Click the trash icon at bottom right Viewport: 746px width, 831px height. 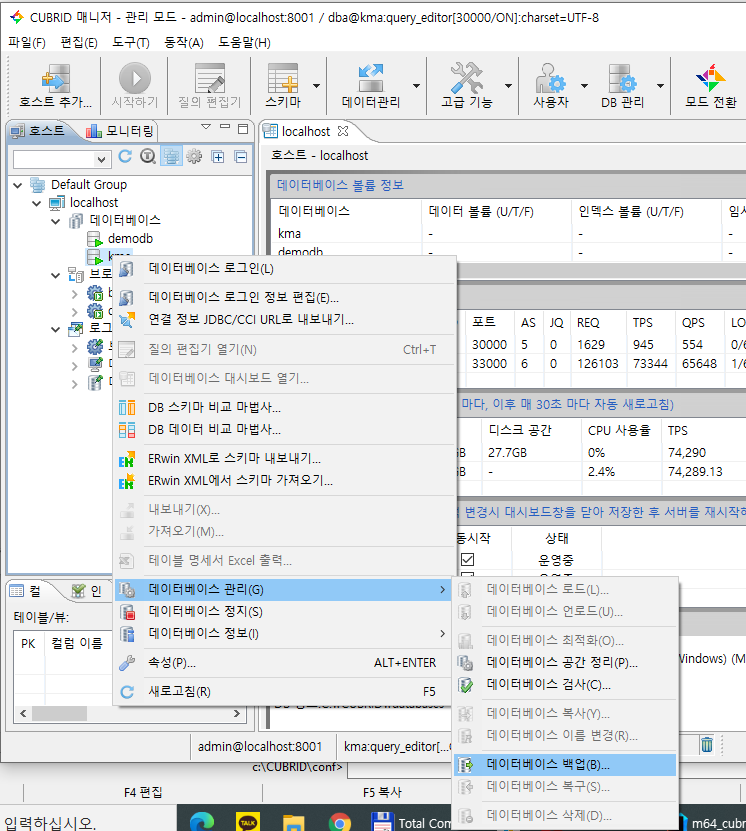click(x=707, y=745)
